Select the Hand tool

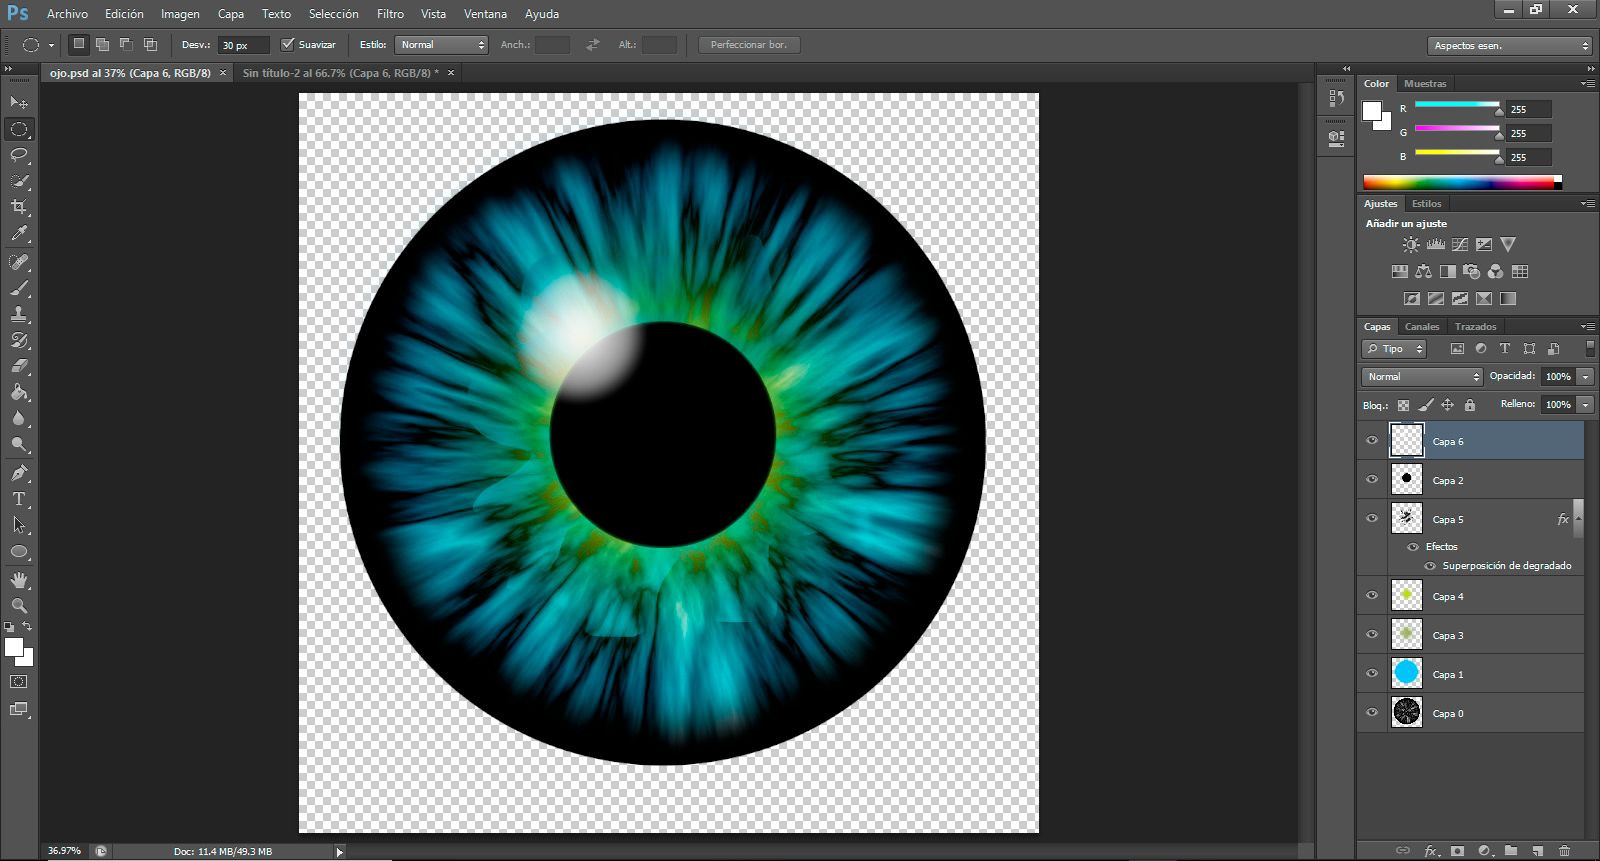click(19, 580)
